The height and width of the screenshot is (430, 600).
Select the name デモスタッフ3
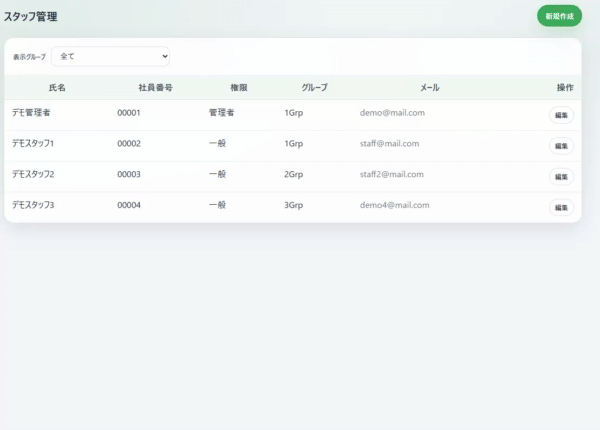tap(33, 205)
